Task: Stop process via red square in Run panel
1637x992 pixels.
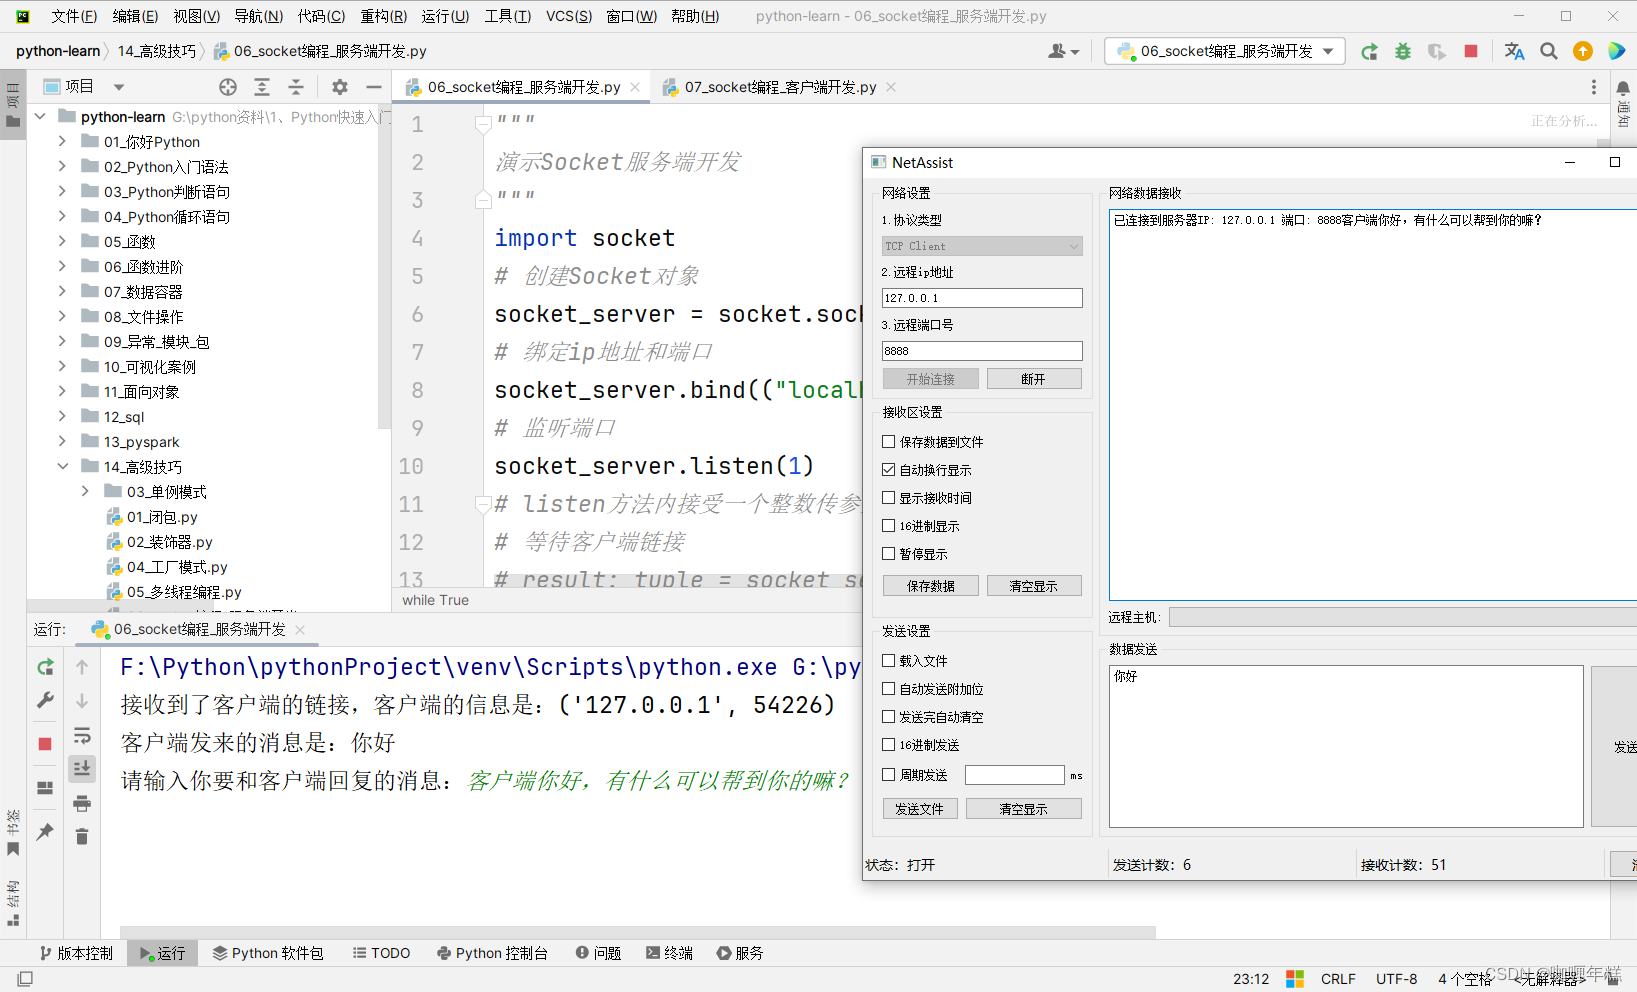Action: (x=45, y=744)
